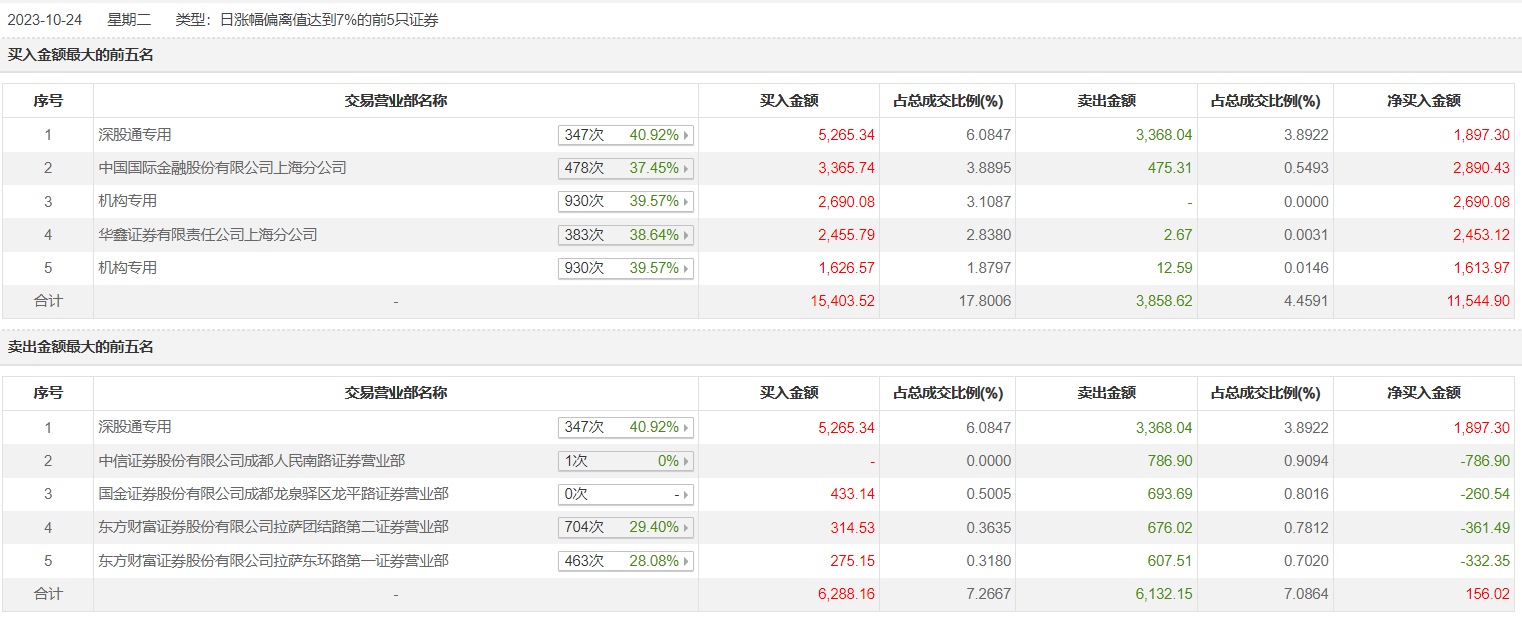Click the 买入金额最大的前五名 section header

[81, 55]
